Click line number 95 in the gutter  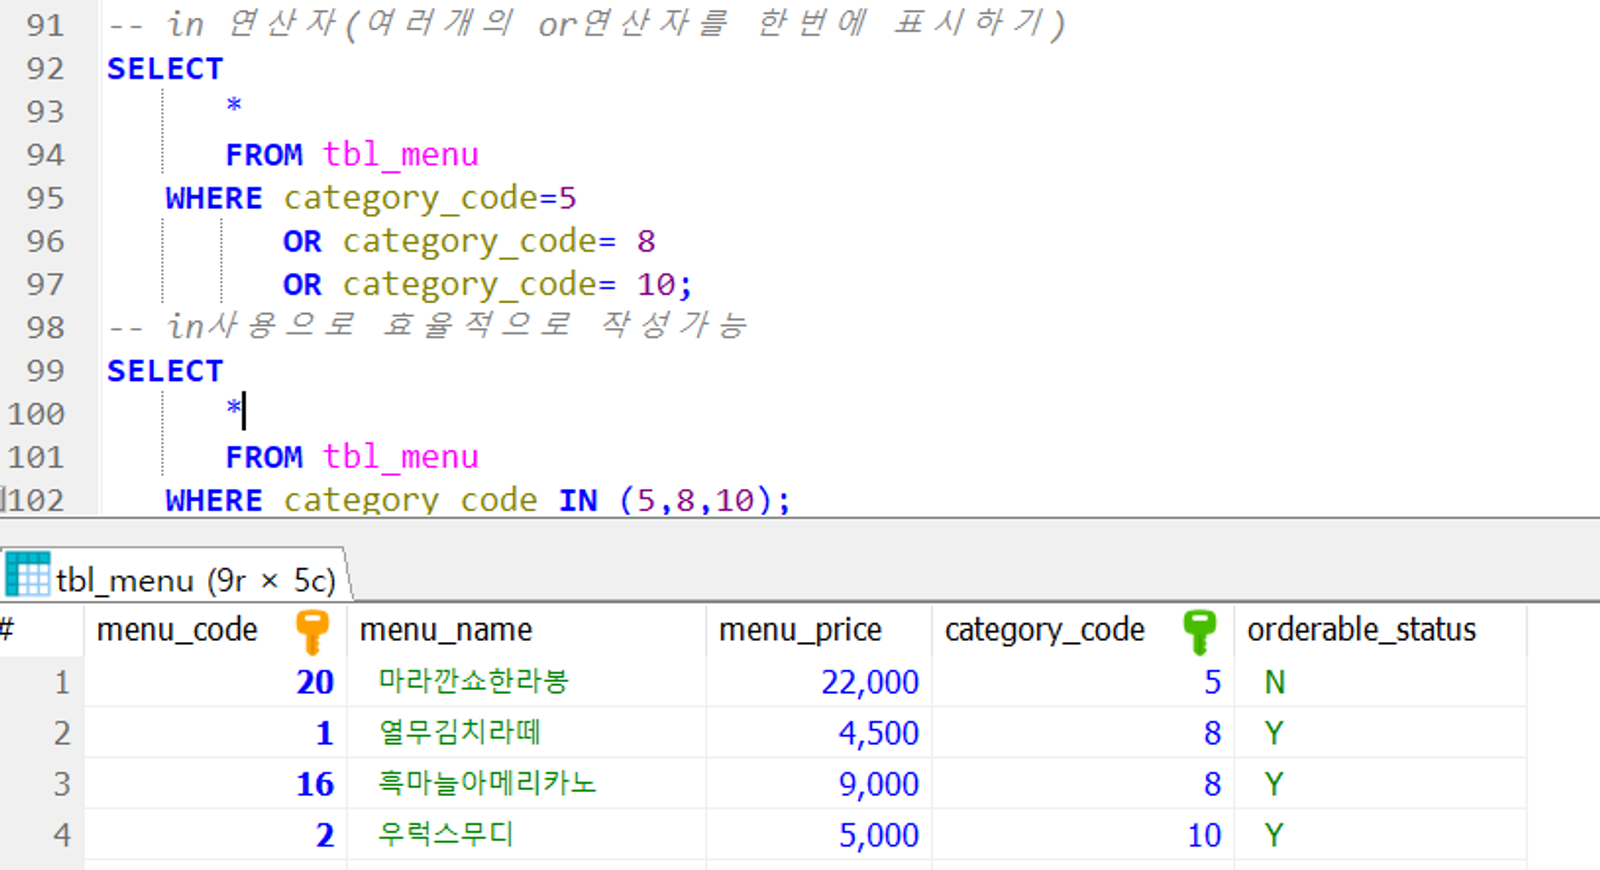point(45,198)
